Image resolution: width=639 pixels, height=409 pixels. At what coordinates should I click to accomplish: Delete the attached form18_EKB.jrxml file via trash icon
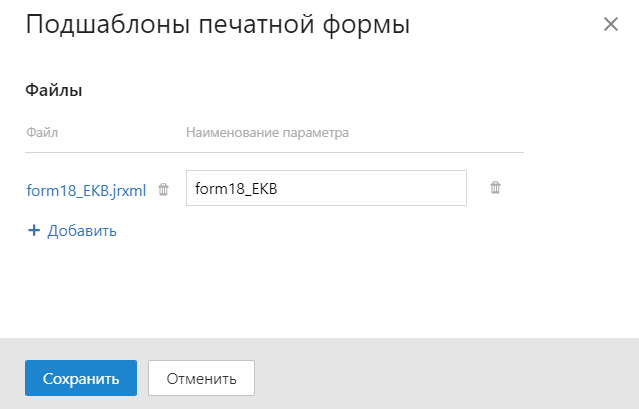tap(163, 189)
